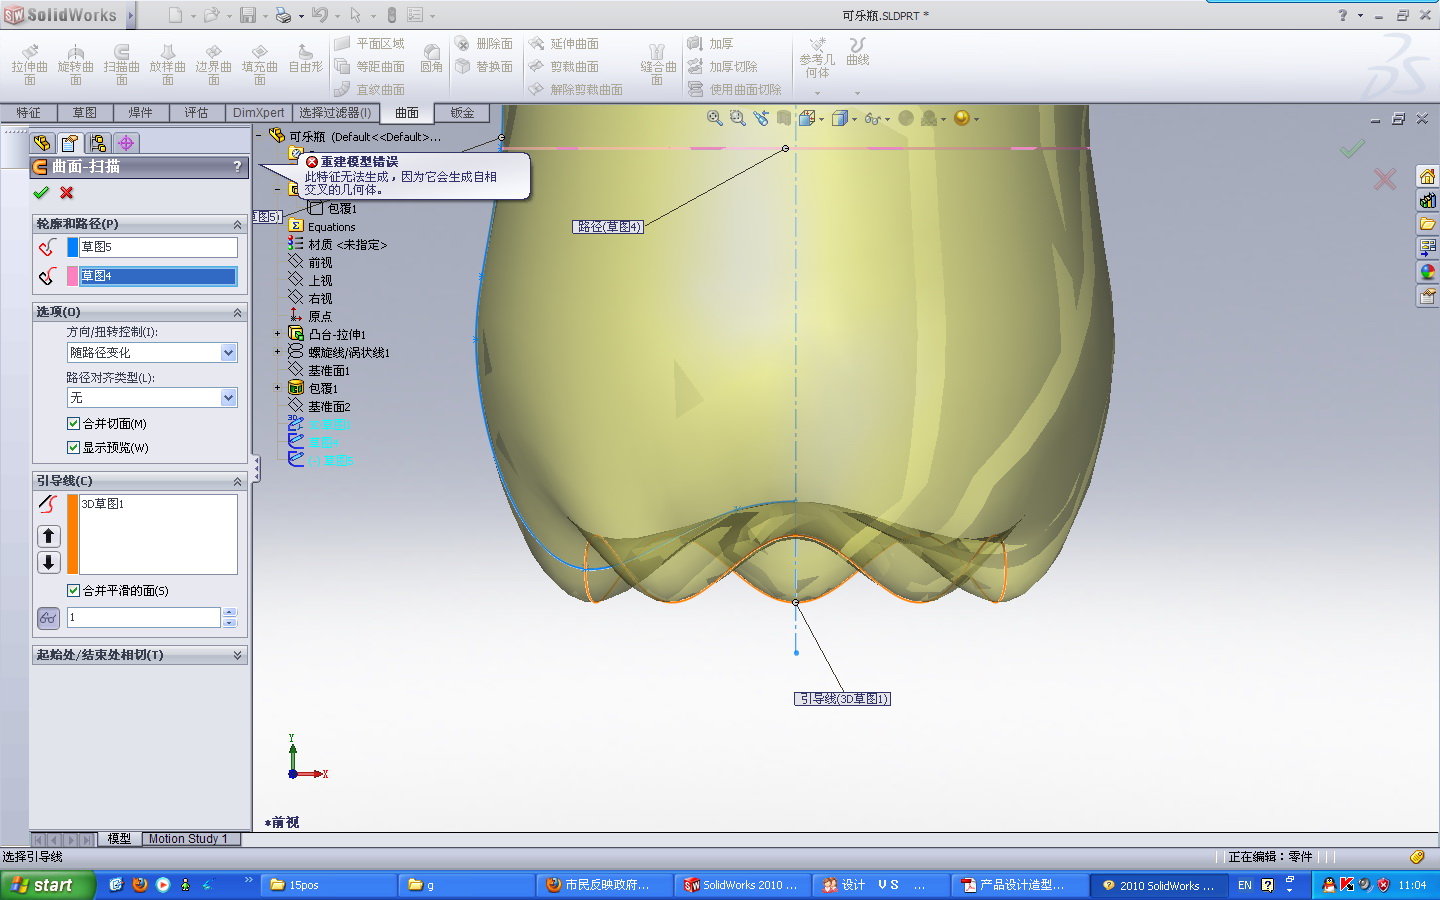Click 剪裁曲面 trim surface button
The width and height of the screenshot is (1440, 900).
point(565,66)
